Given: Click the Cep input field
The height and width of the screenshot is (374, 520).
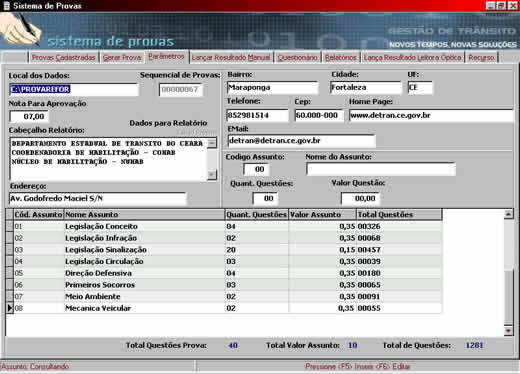Looking at the screenshot, I should pyautogui.click(x=319, y=115).
